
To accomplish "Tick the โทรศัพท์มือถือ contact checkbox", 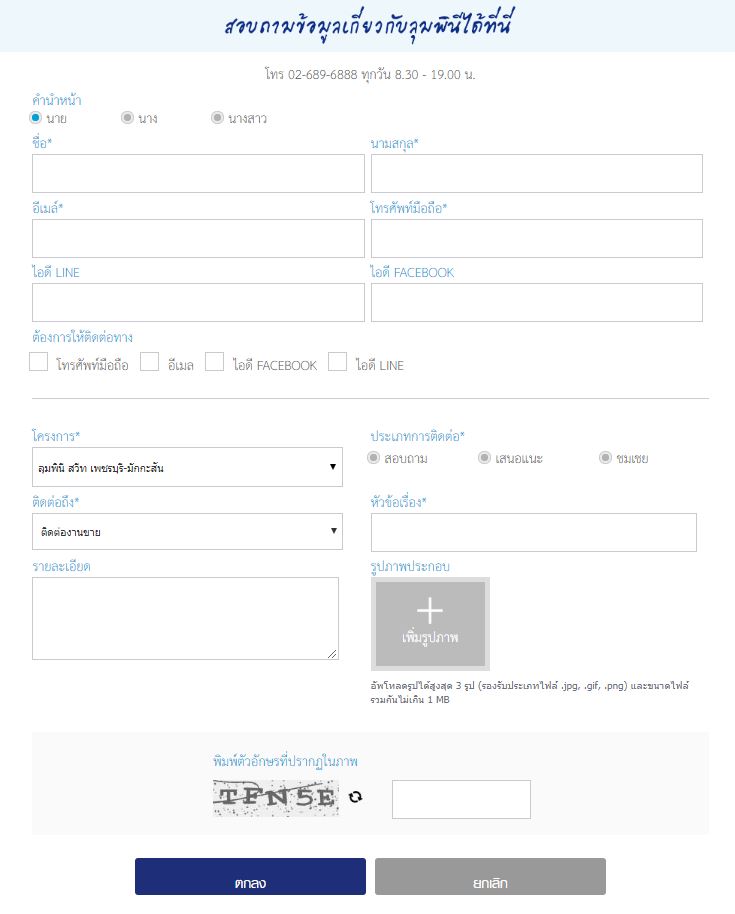I will coord(39,363).
